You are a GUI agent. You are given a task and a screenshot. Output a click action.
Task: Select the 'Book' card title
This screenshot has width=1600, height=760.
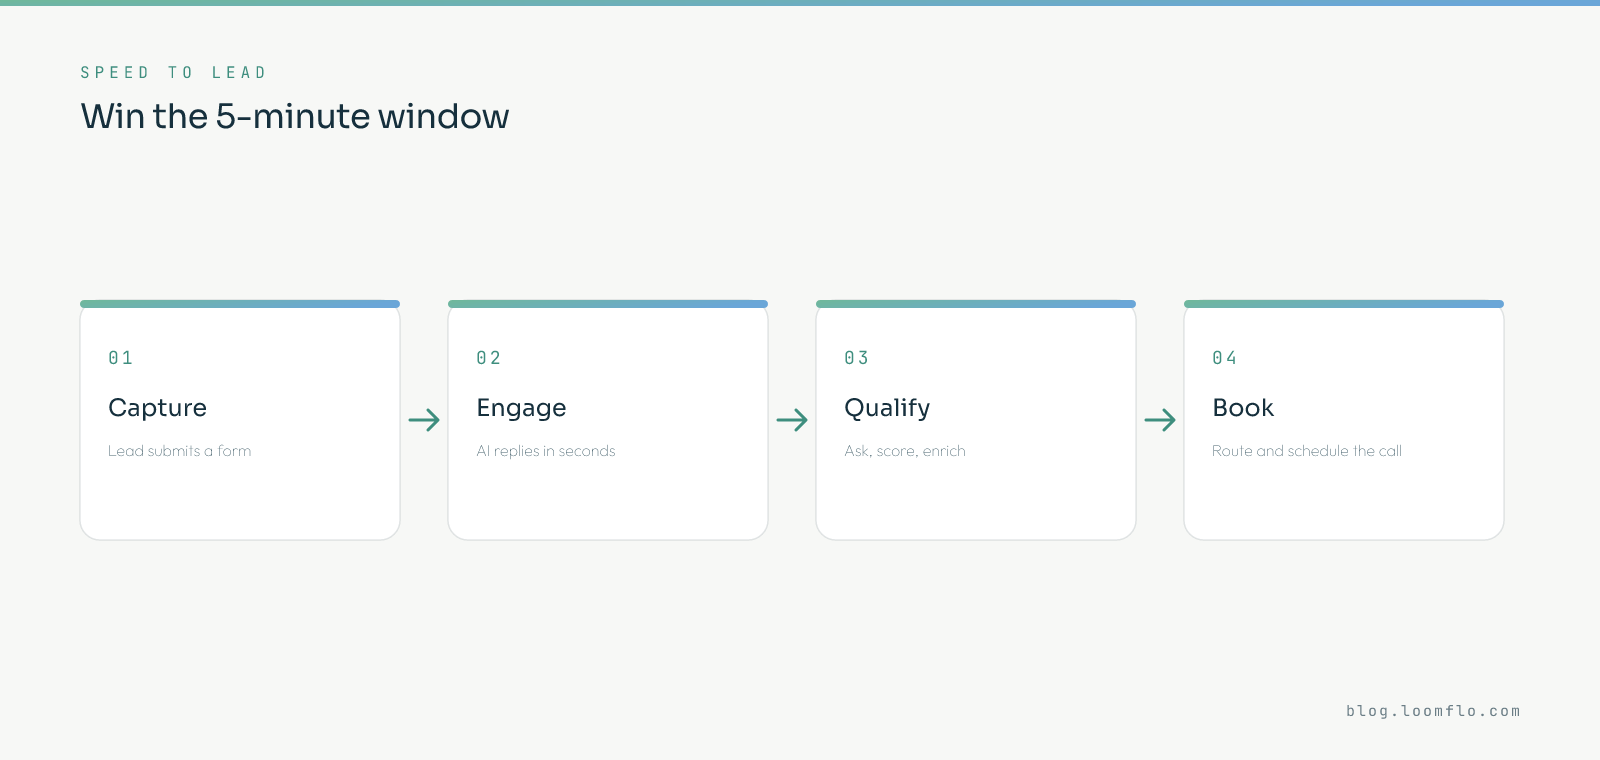(1243, 408)
